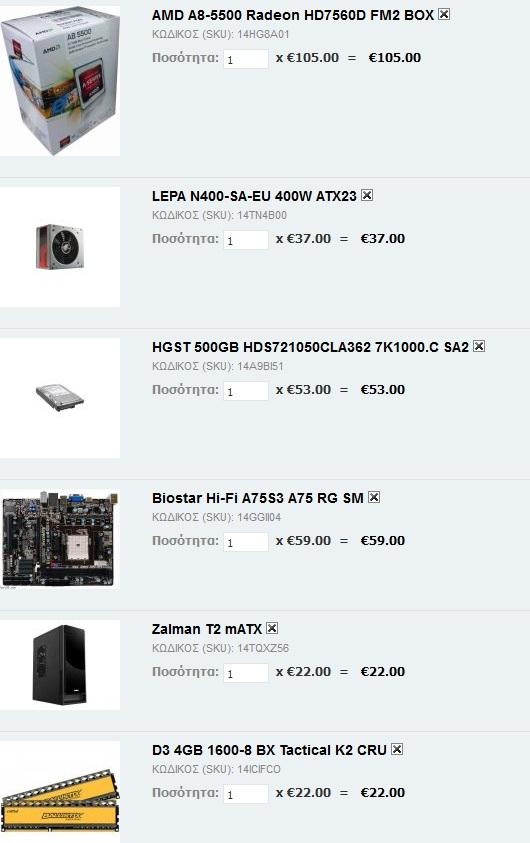Open the AMD A8-5500 Radeon HD7560D title link

pos(293,15)
